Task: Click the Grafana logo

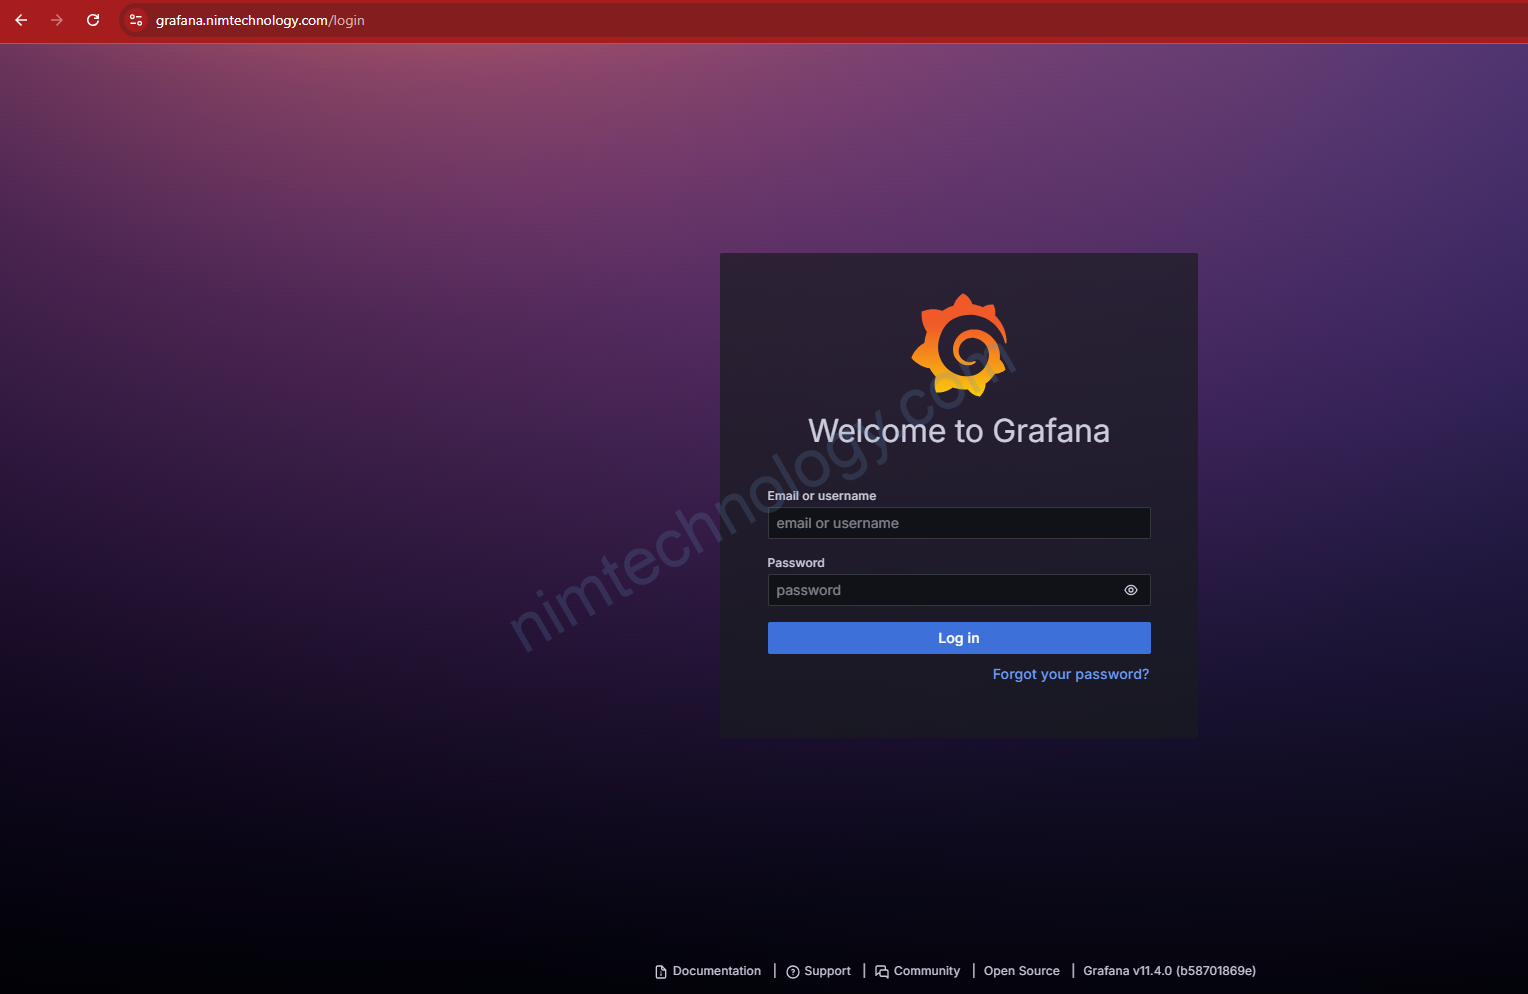Action: coord(959,345)
